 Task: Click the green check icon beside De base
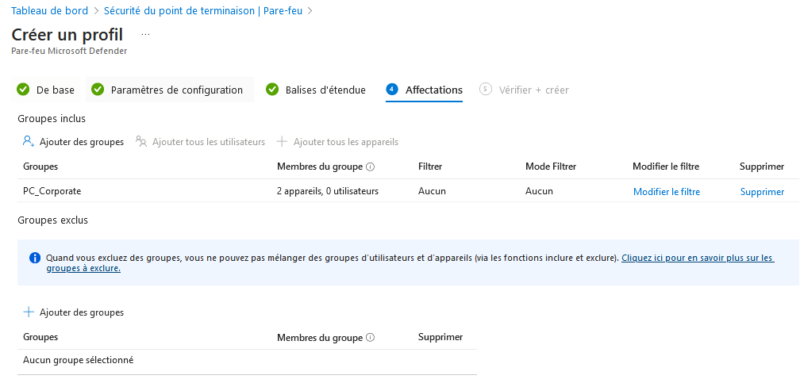coord(23,90)
